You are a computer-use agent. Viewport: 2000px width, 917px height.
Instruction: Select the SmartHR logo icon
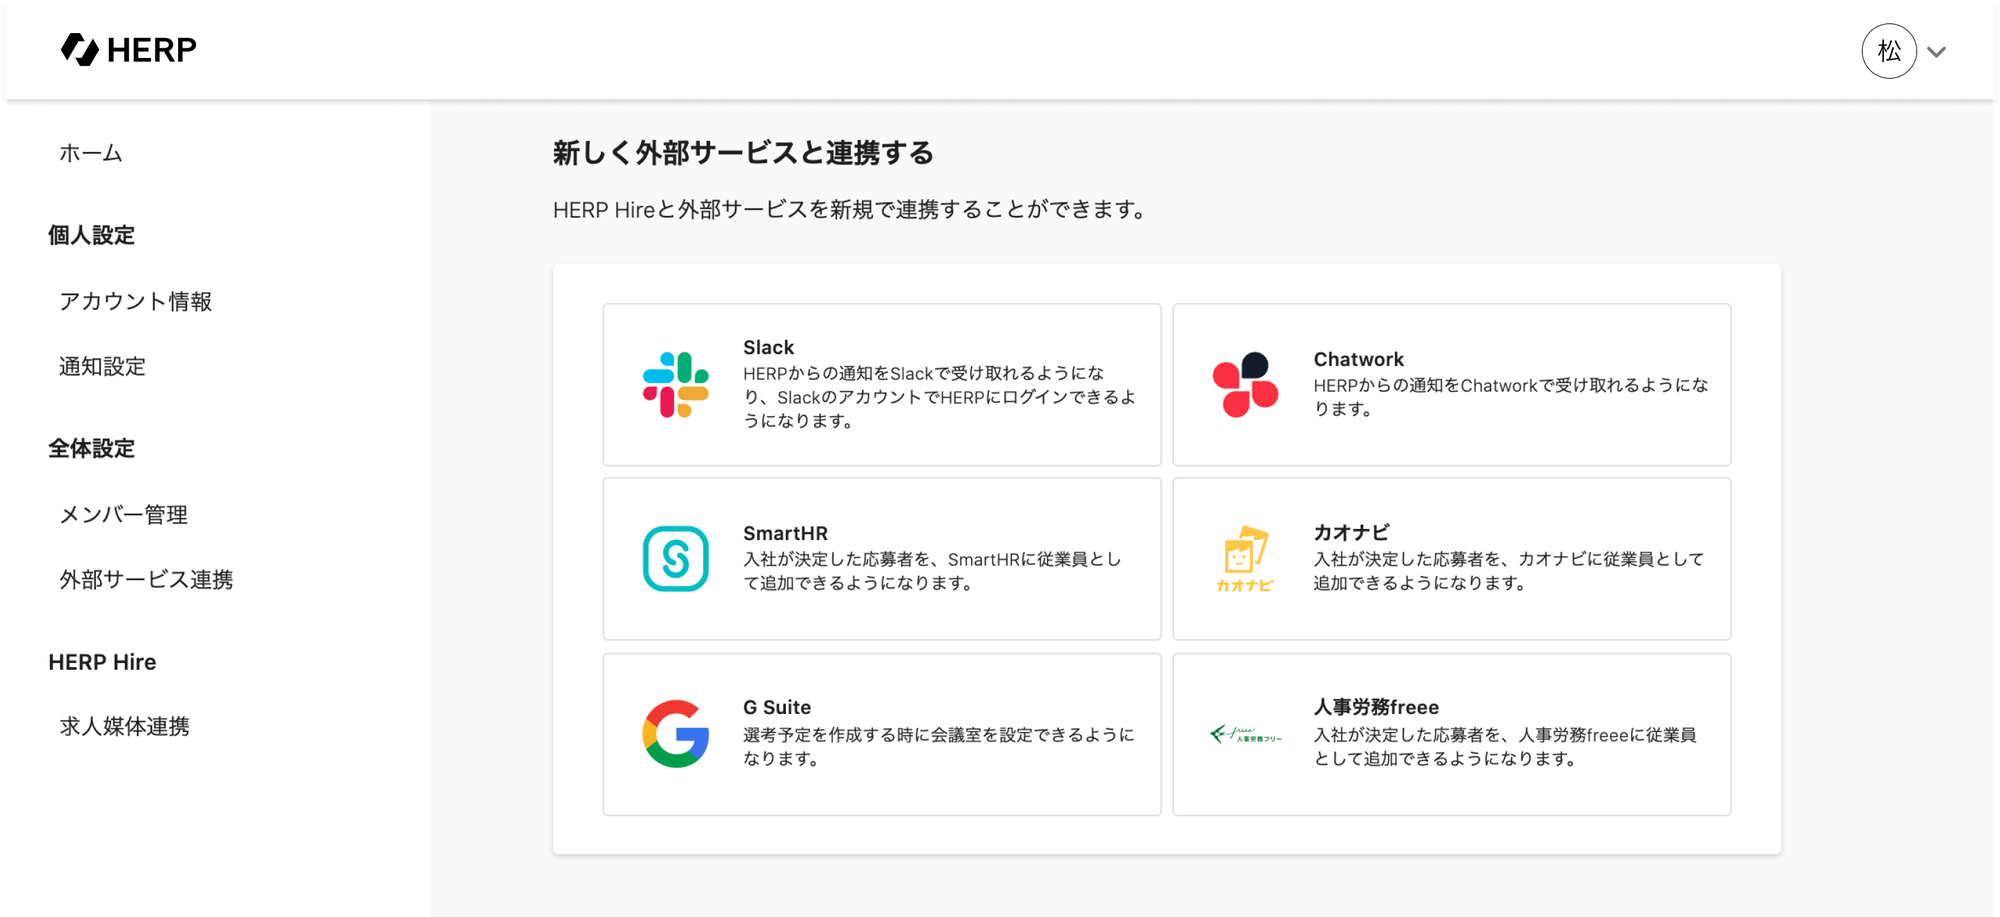point(676,559)
